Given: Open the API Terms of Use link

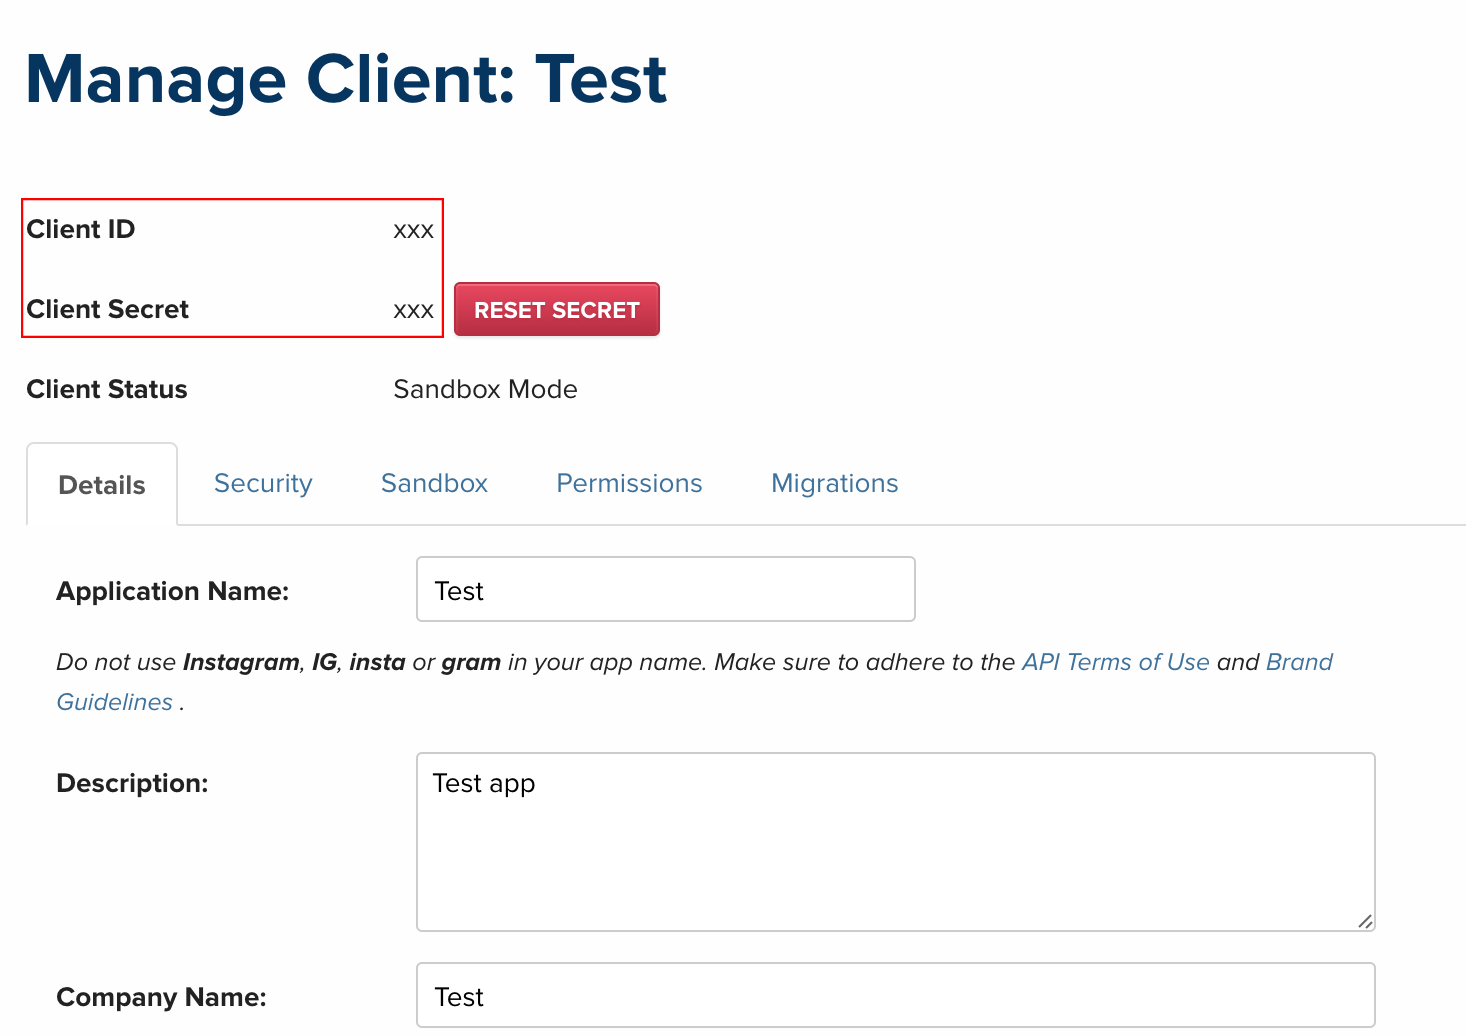Looking at the screenshot, I should point(1115,662).
